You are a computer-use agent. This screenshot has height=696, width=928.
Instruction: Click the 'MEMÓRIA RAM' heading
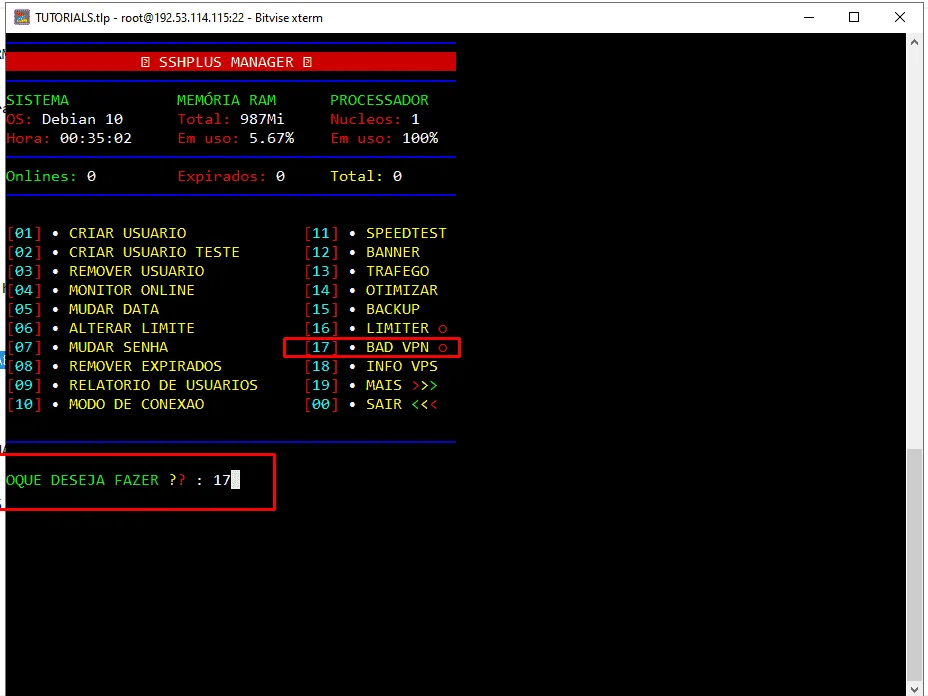click(227, 100)
